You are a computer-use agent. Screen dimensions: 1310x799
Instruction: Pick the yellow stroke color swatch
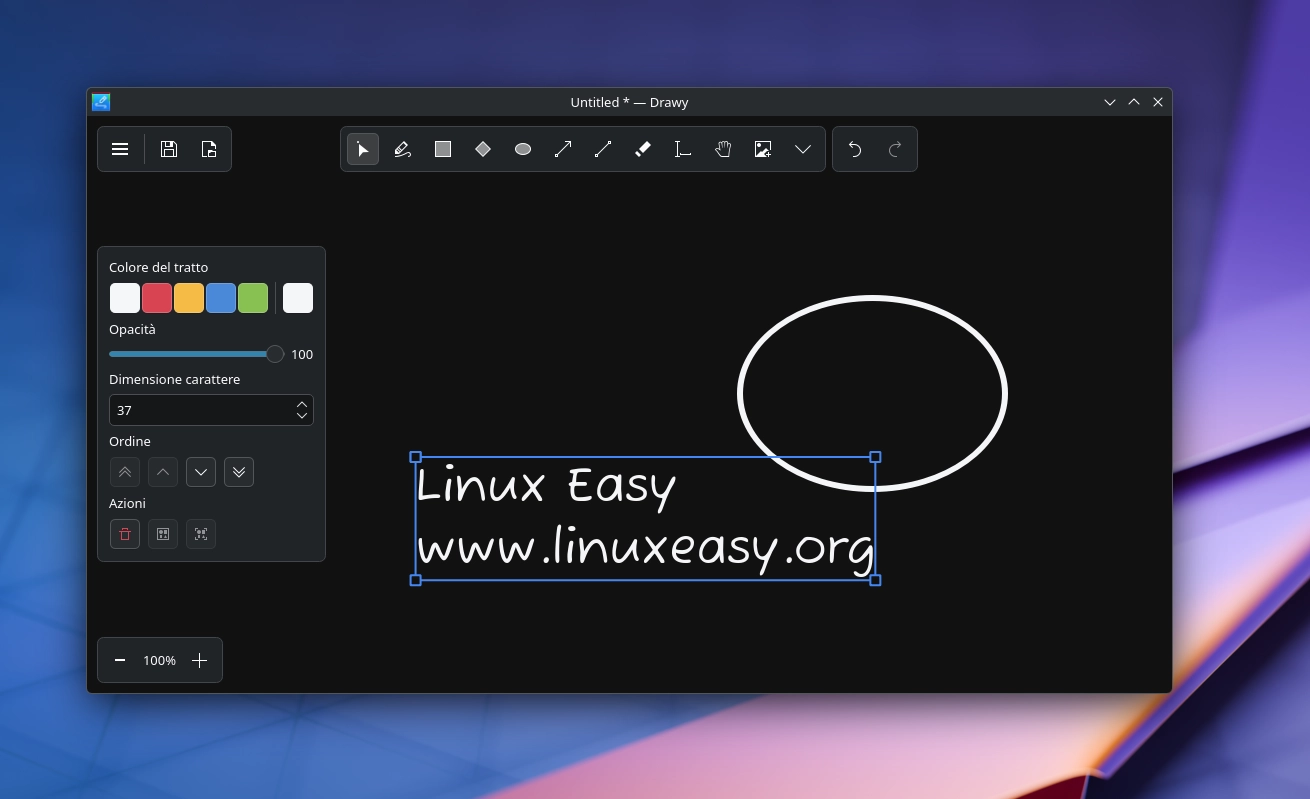coord(189,298)
